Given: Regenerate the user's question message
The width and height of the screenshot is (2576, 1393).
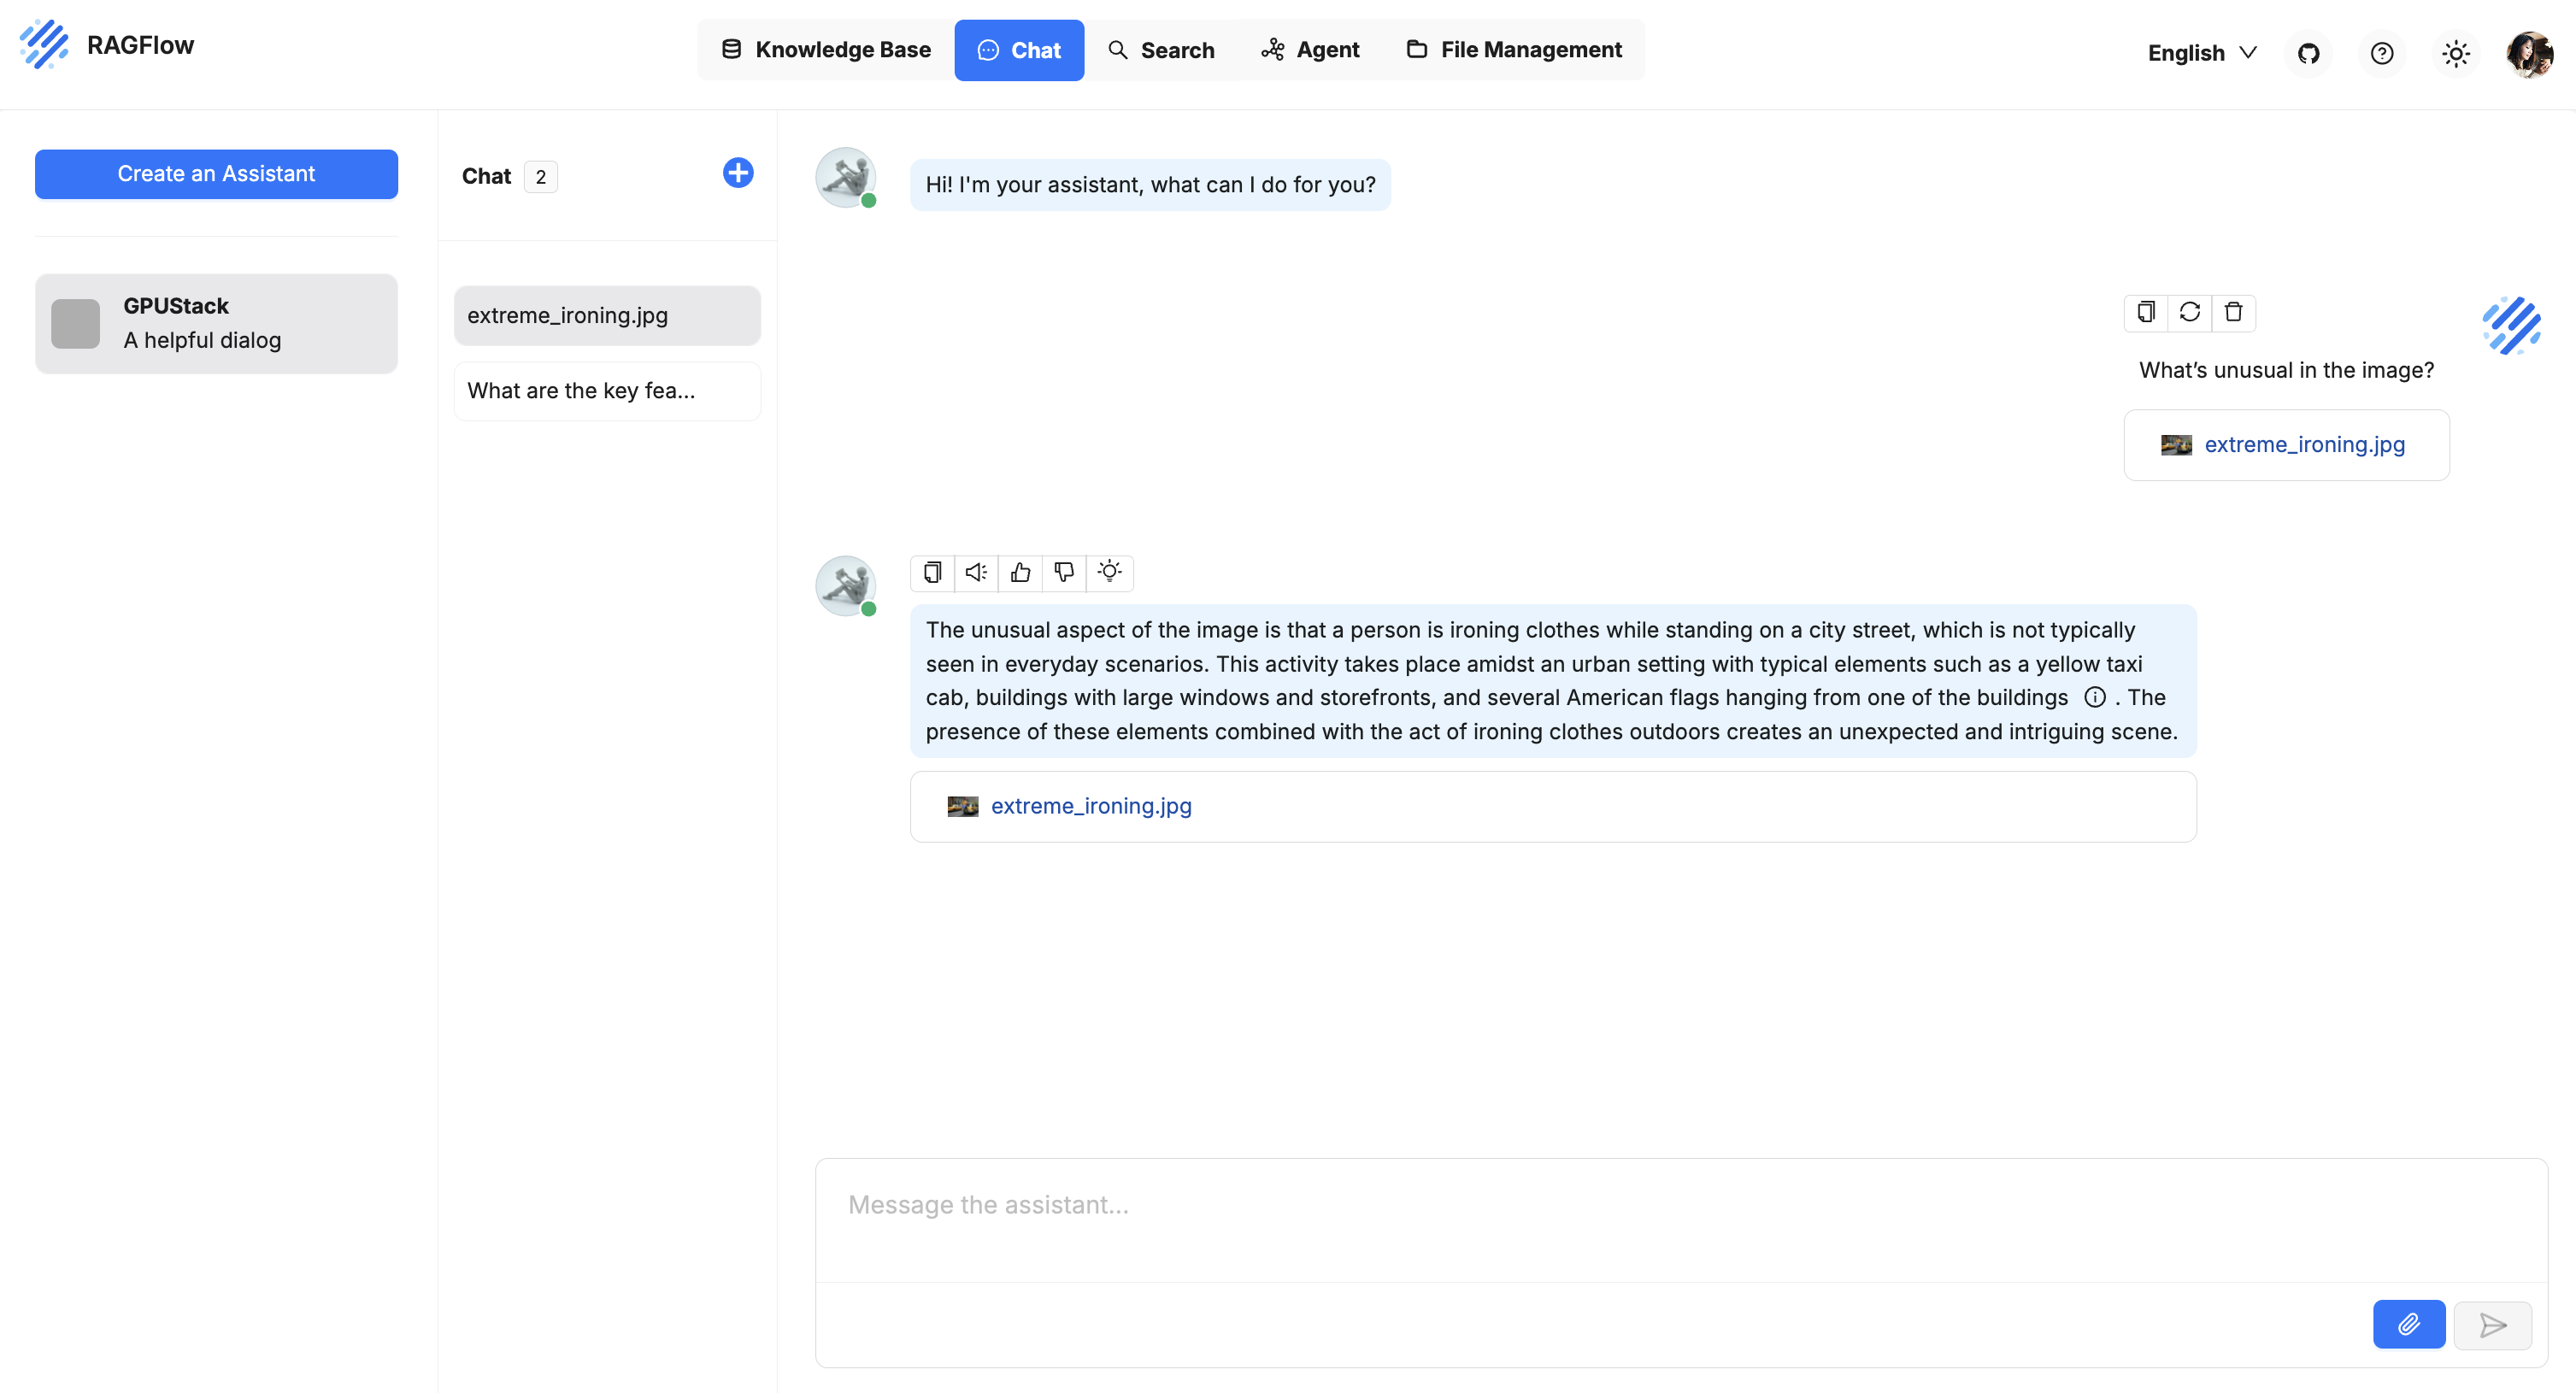Looking at the screenshot, I should point(2189,312).
